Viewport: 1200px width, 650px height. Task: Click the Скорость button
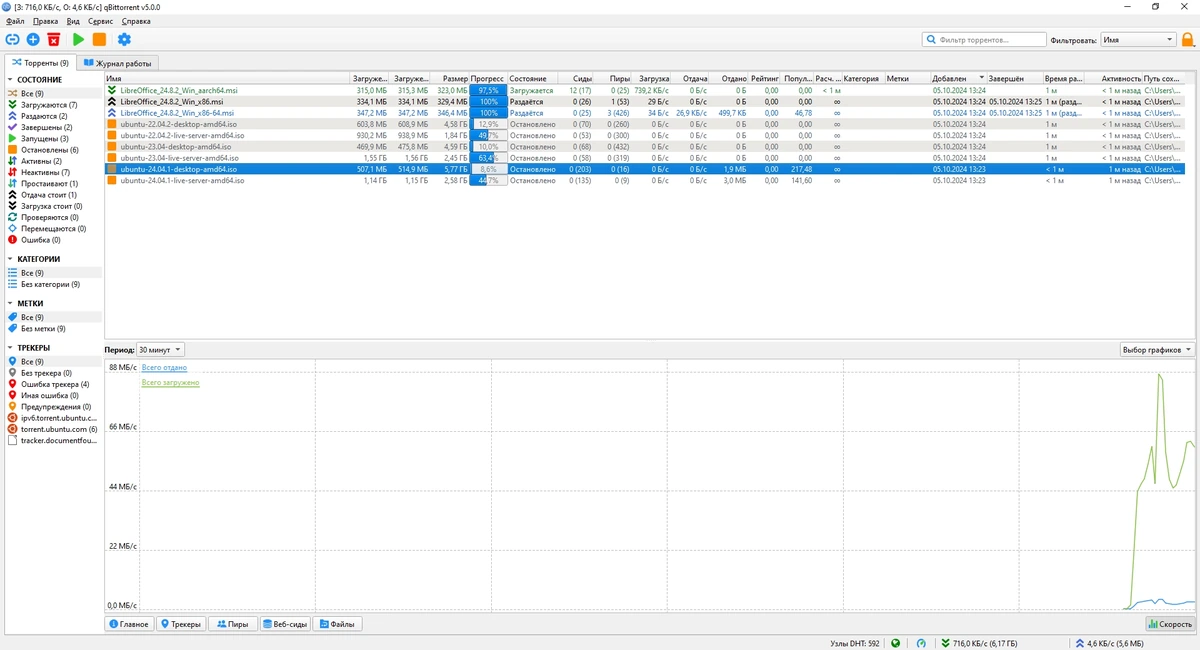click(x=1169, y=624)
